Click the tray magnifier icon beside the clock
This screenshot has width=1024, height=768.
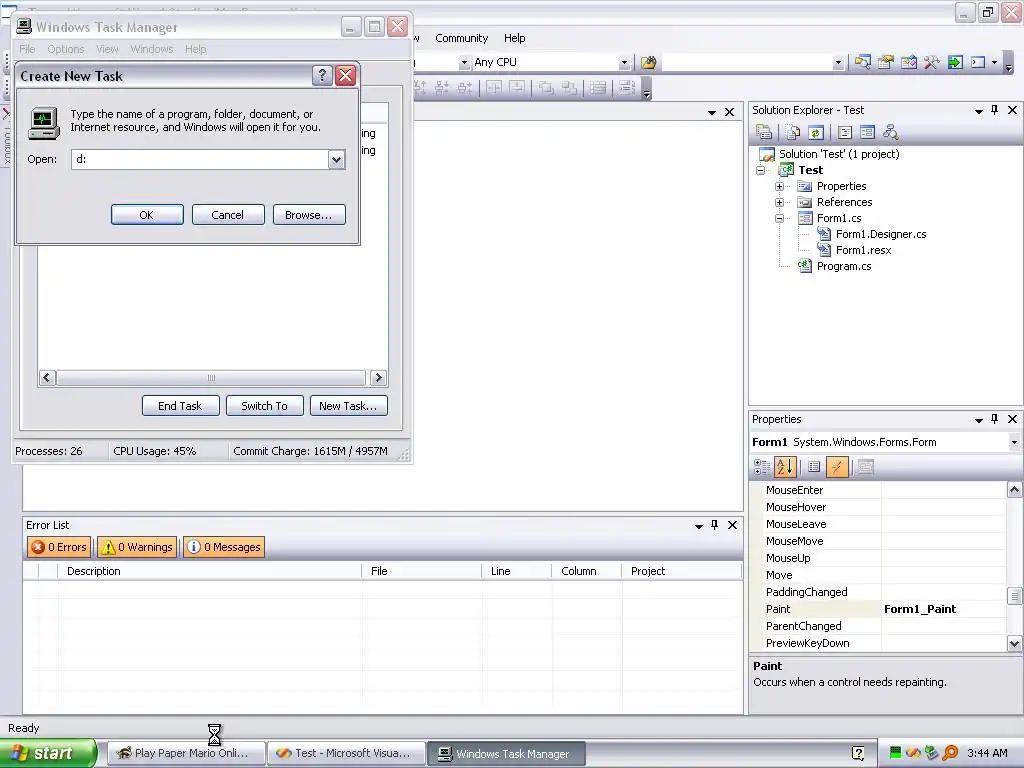[951, 753]
